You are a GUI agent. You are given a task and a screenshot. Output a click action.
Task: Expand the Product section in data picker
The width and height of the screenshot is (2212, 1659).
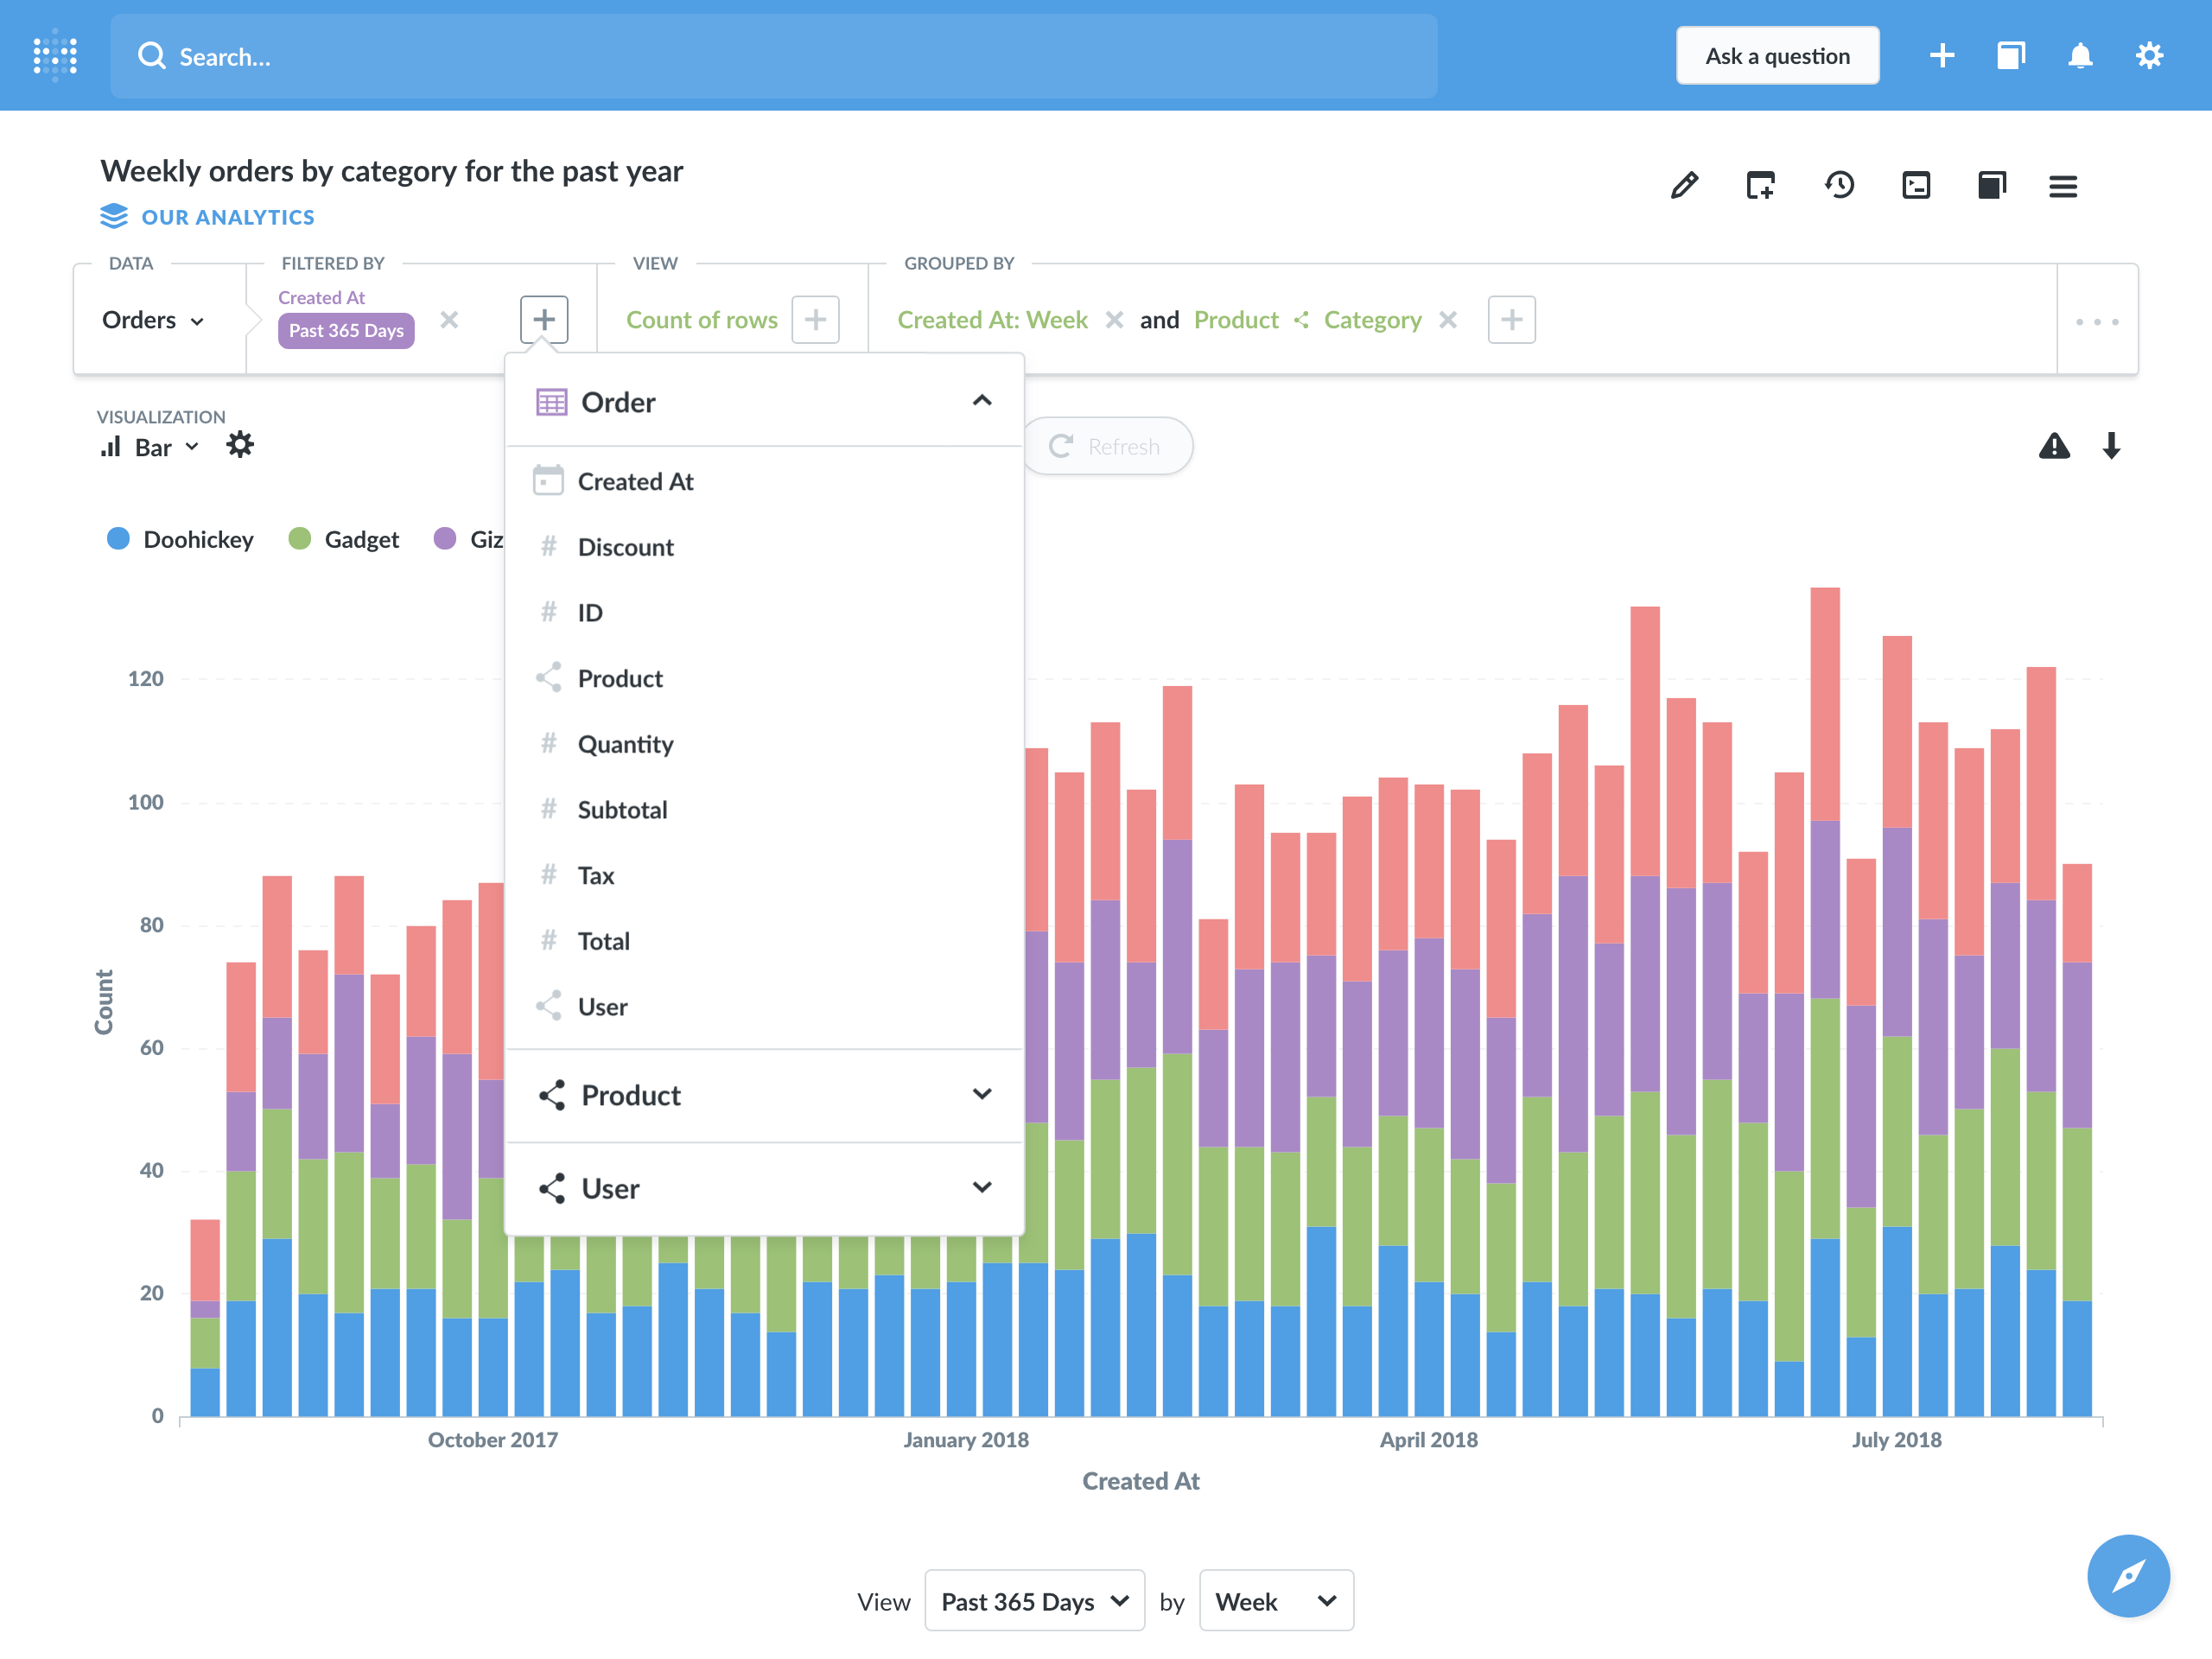coord(982,1095)
